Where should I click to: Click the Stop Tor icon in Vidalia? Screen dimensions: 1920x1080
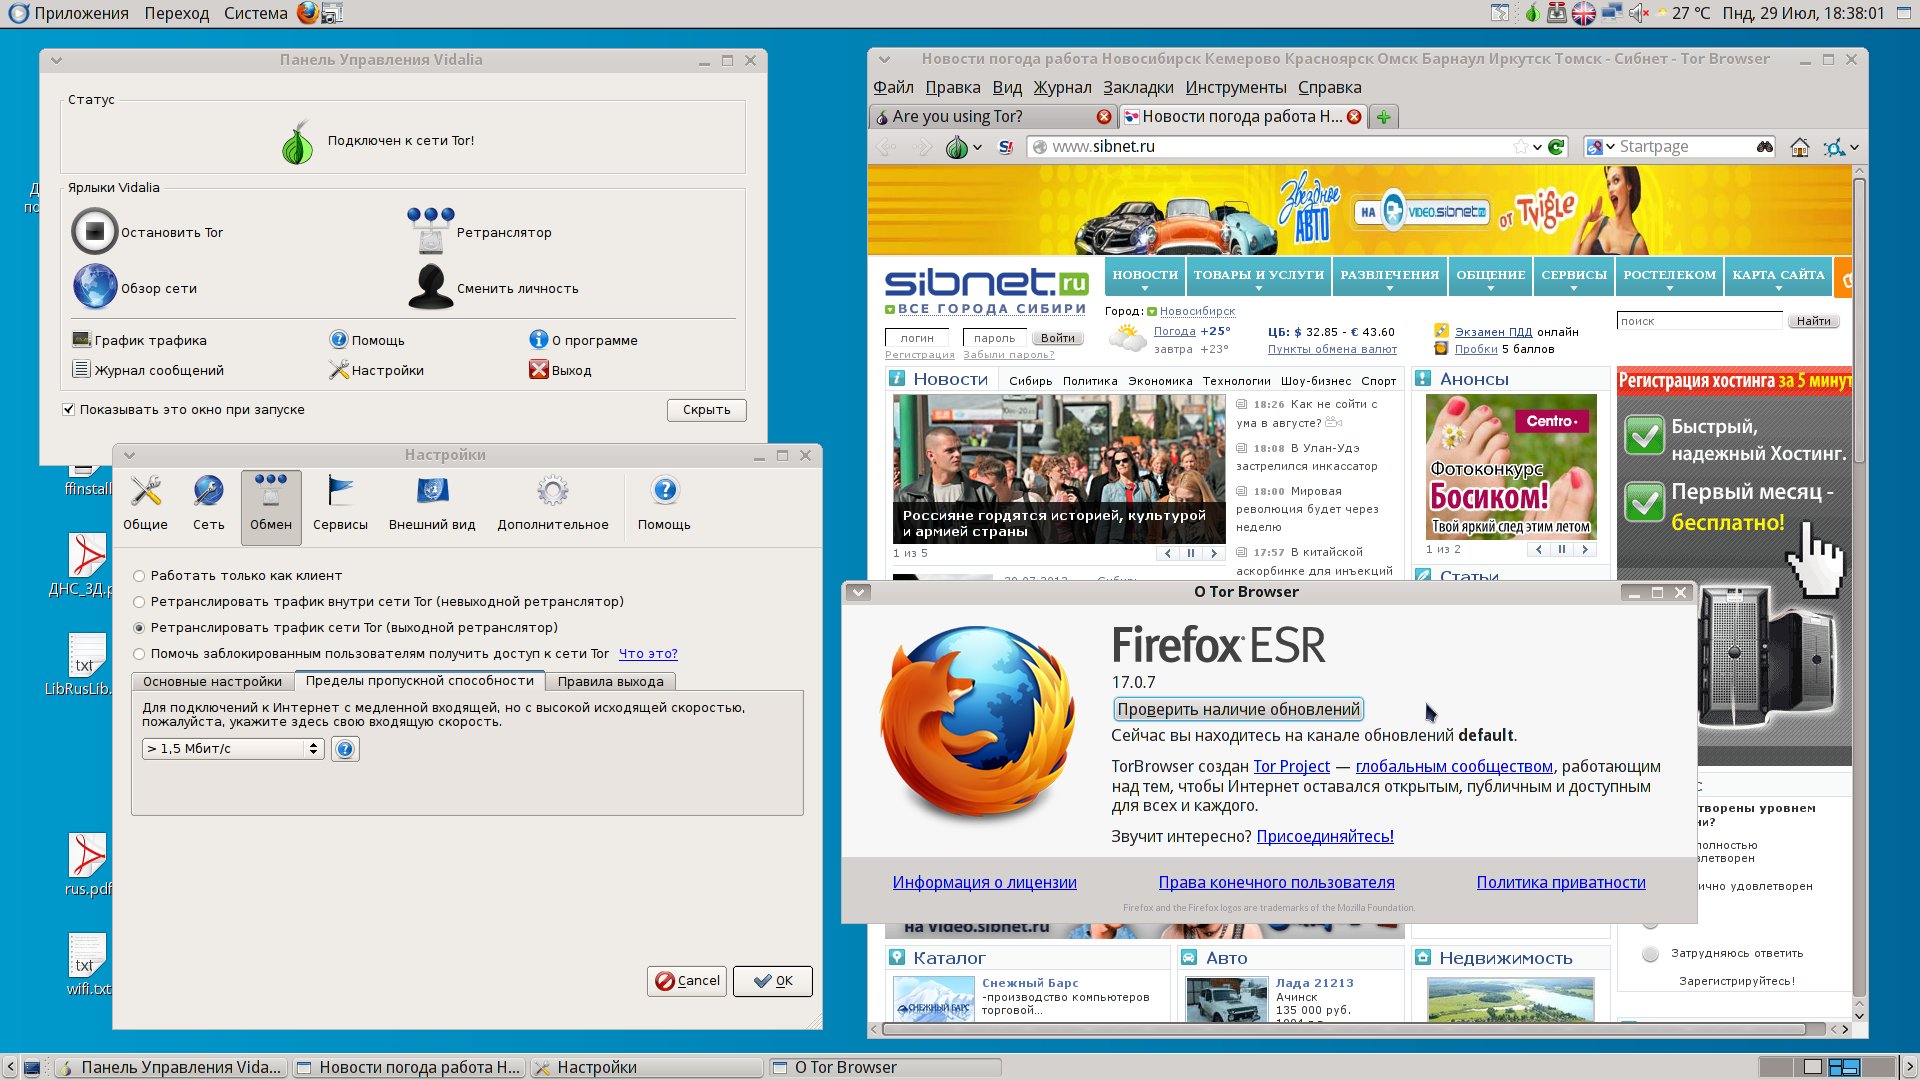94,232
